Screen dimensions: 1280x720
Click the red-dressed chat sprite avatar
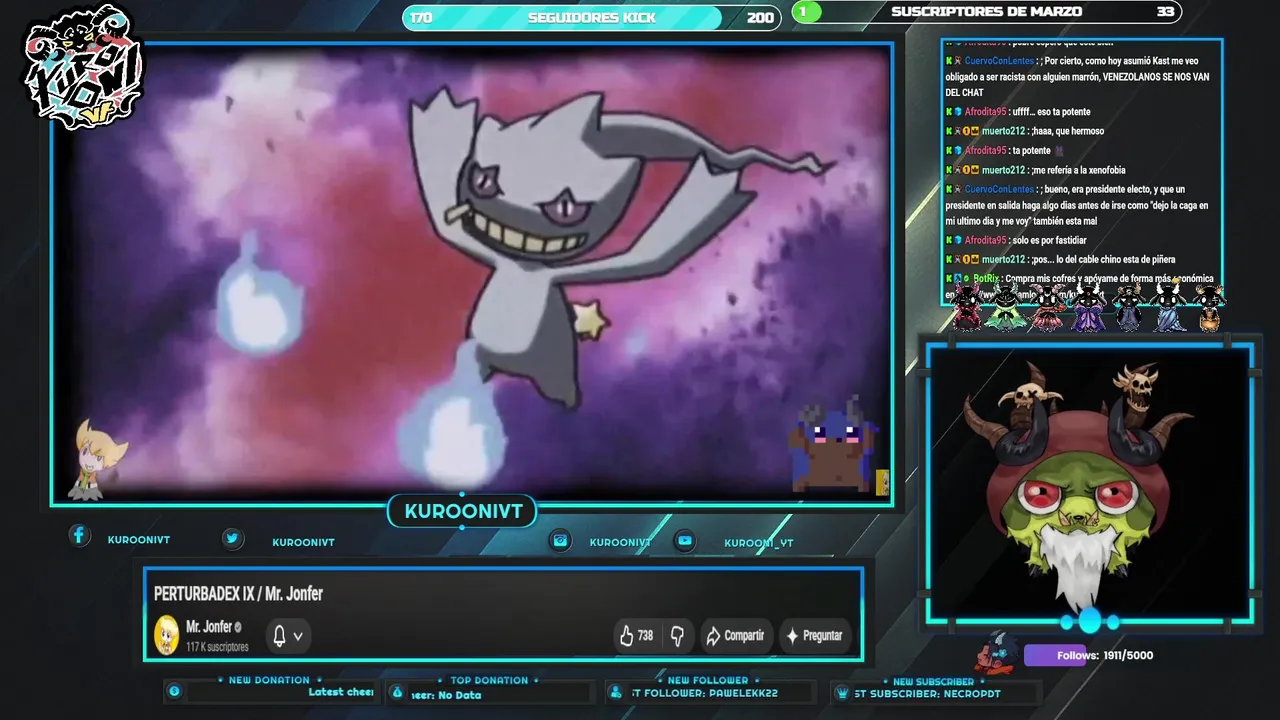coord(967,307)
